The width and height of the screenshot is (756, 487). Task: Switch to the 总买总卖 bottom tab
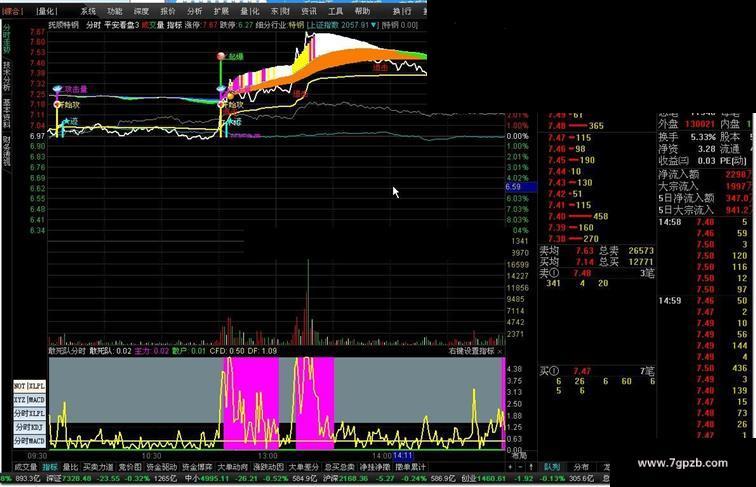(339, 467)
